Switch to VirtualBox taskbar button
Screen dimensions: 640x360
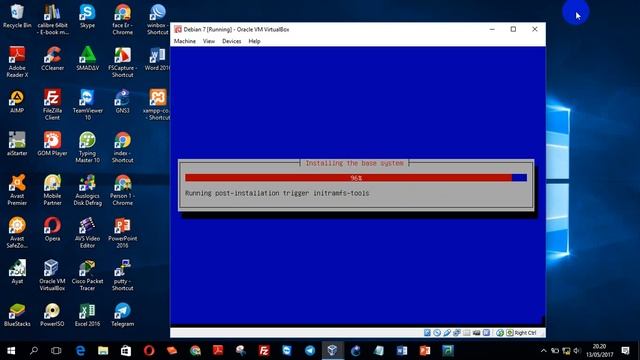[x=332, y=351]
